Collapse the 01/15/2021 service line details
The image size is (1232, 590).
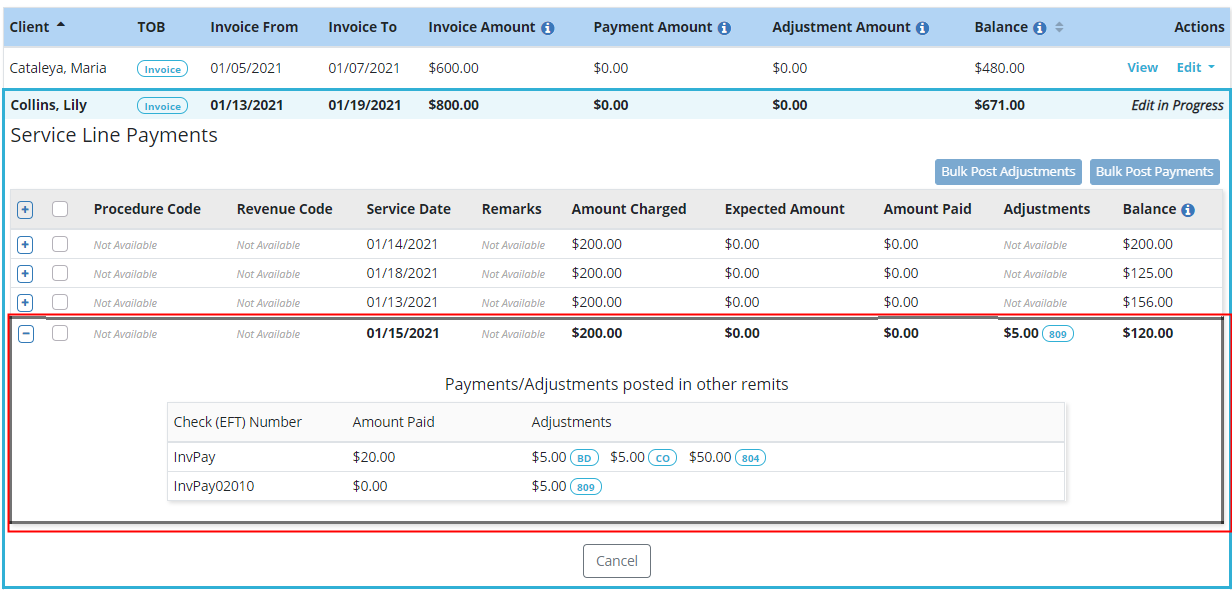pos(26,334)
